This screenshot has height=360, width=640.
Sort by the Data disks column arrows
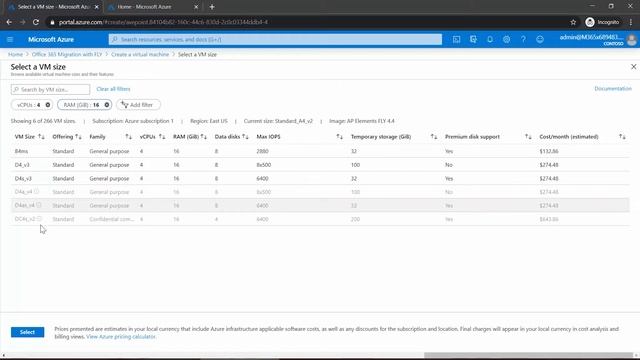click(245, 137)
